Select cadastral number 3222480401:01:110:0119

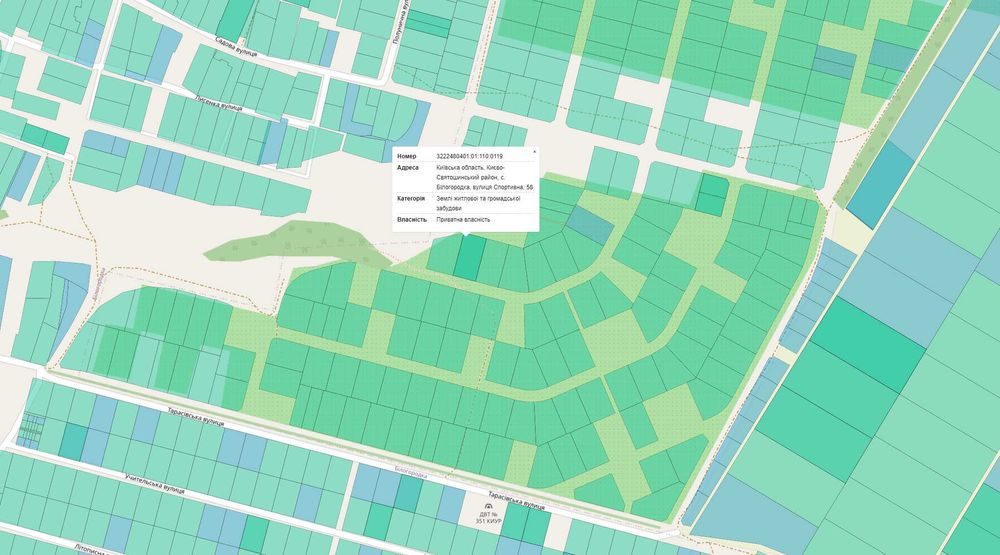pos(469,156)
